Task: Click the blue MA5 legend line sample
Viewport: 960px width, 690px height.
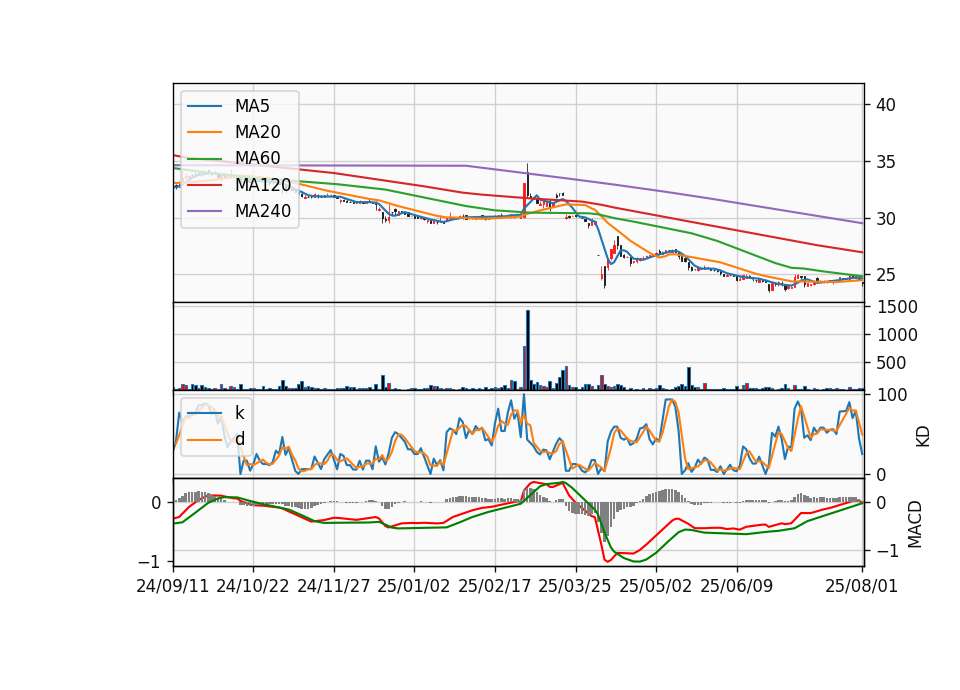Action: coord(204,106)
